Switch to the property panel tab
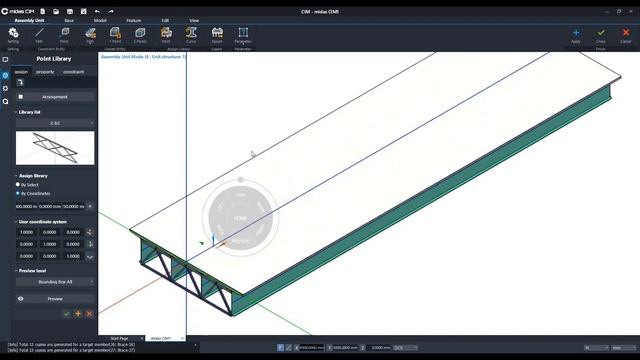Viewport: 640px width, 360px height. click(45, 72)
